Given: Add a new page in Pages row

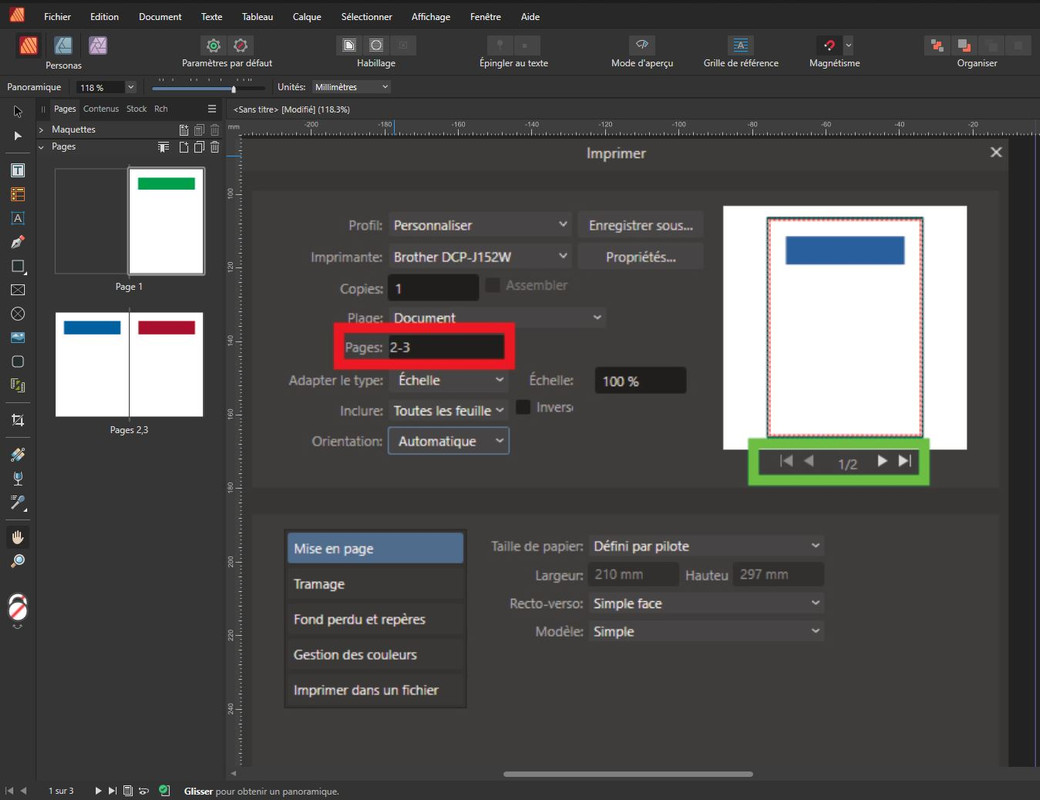Looking at the screenshot, I should [184, 147].
